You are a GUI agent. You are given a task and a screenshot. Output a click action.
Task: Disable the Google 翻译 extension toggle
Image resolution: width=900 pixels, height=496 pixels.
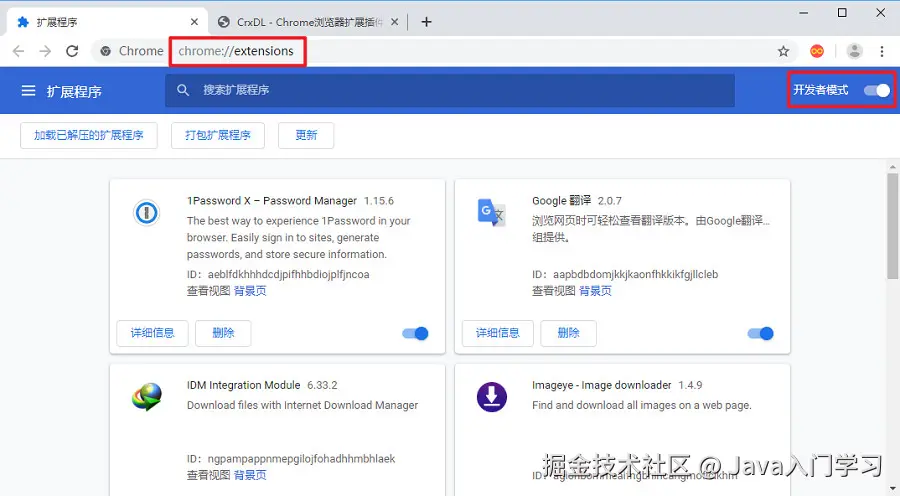[761, 334]
